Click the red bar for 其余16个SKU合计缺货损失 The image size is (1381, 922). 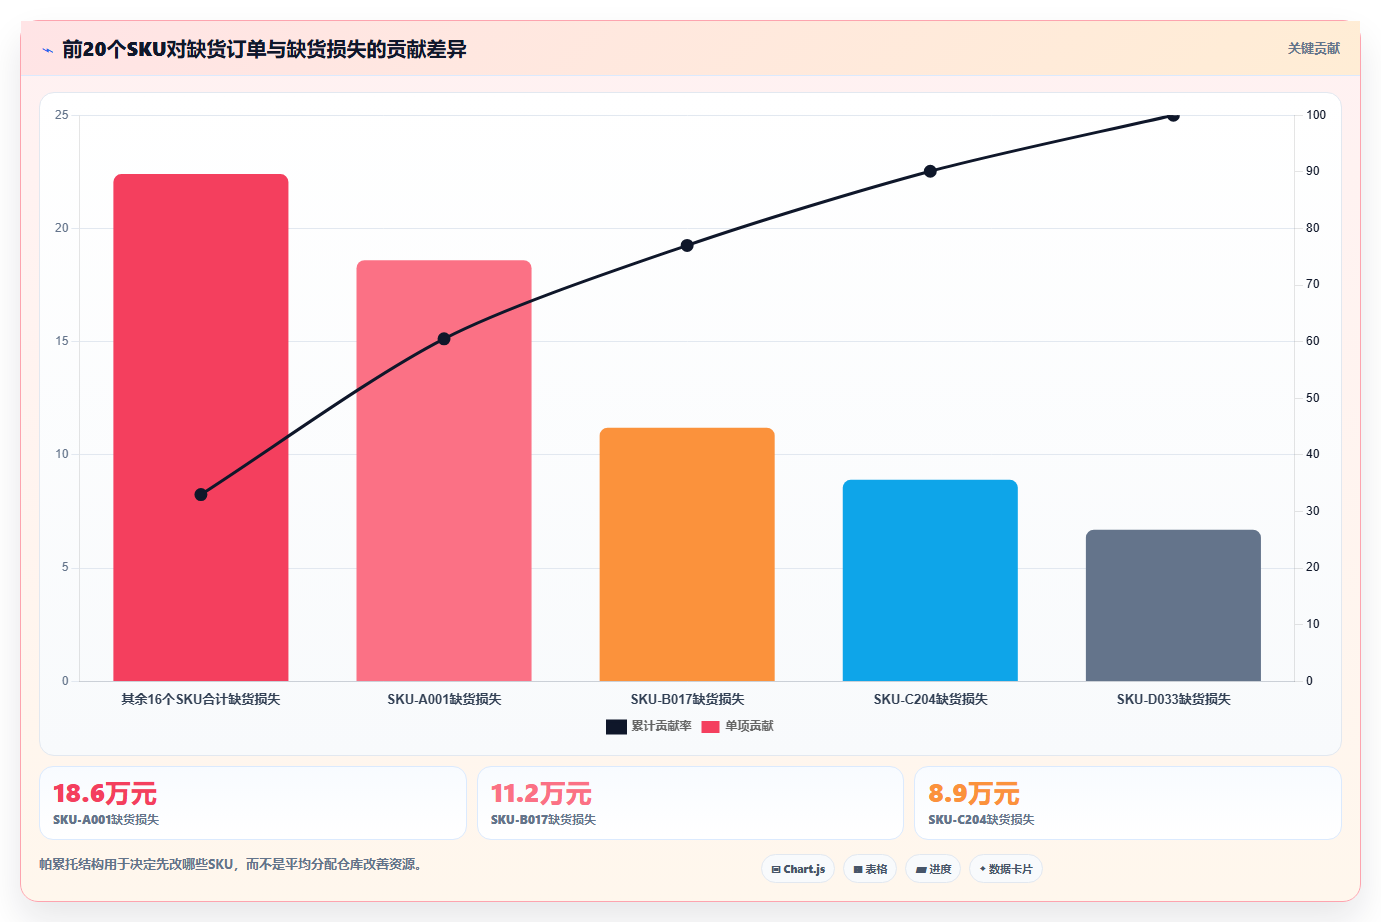(201, 428)
